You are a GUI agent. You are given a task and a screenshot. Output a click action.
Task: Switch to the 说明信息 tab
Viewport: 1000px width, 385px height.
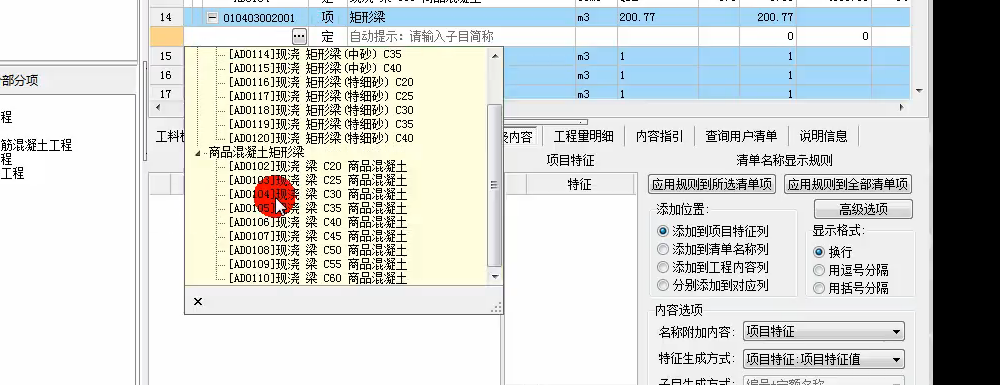click(823, 136)
